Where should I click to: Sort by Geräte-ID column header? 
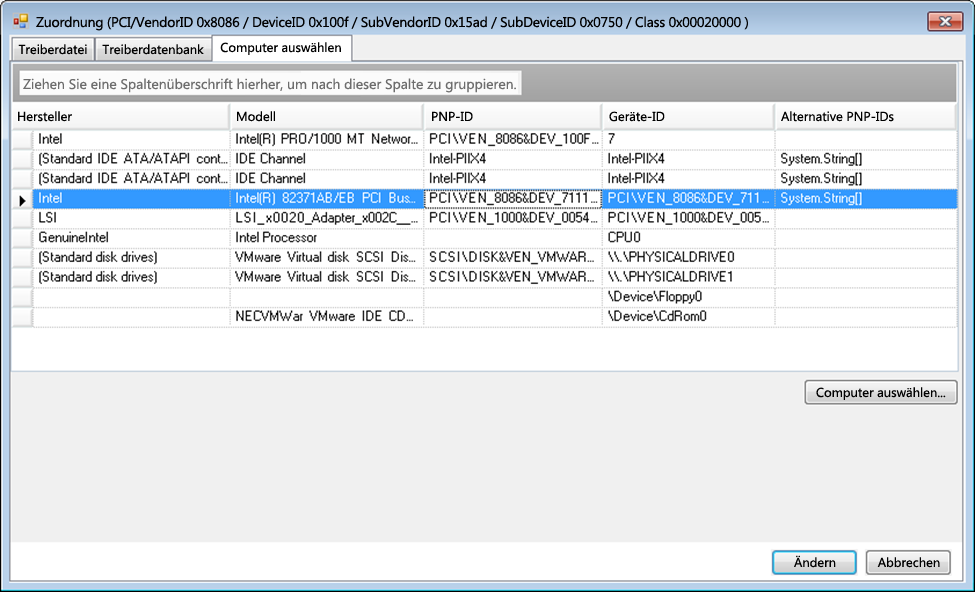point(686,117)
